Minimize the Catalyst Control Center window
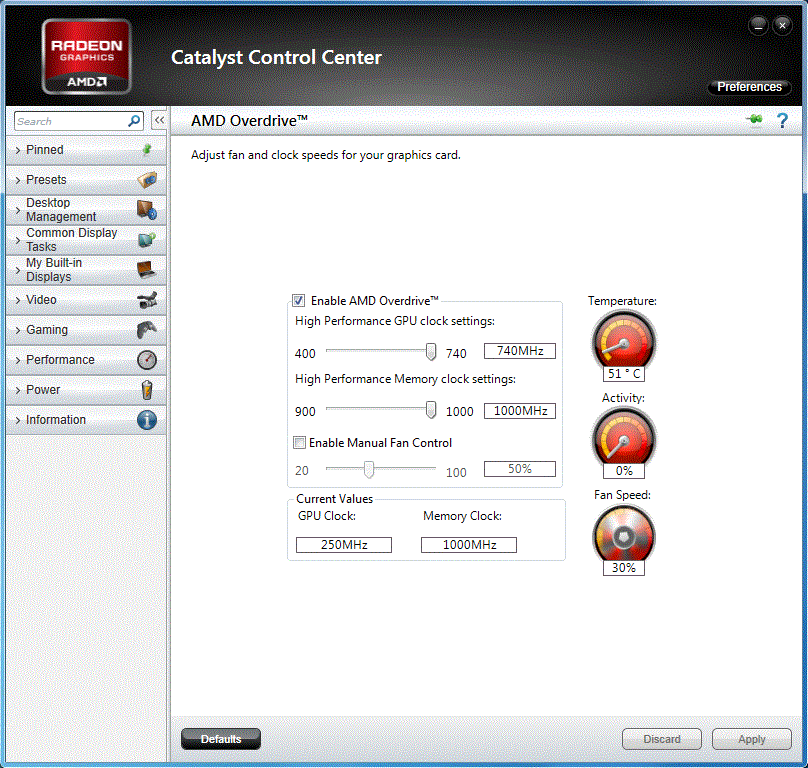 (x=758, y=25)
